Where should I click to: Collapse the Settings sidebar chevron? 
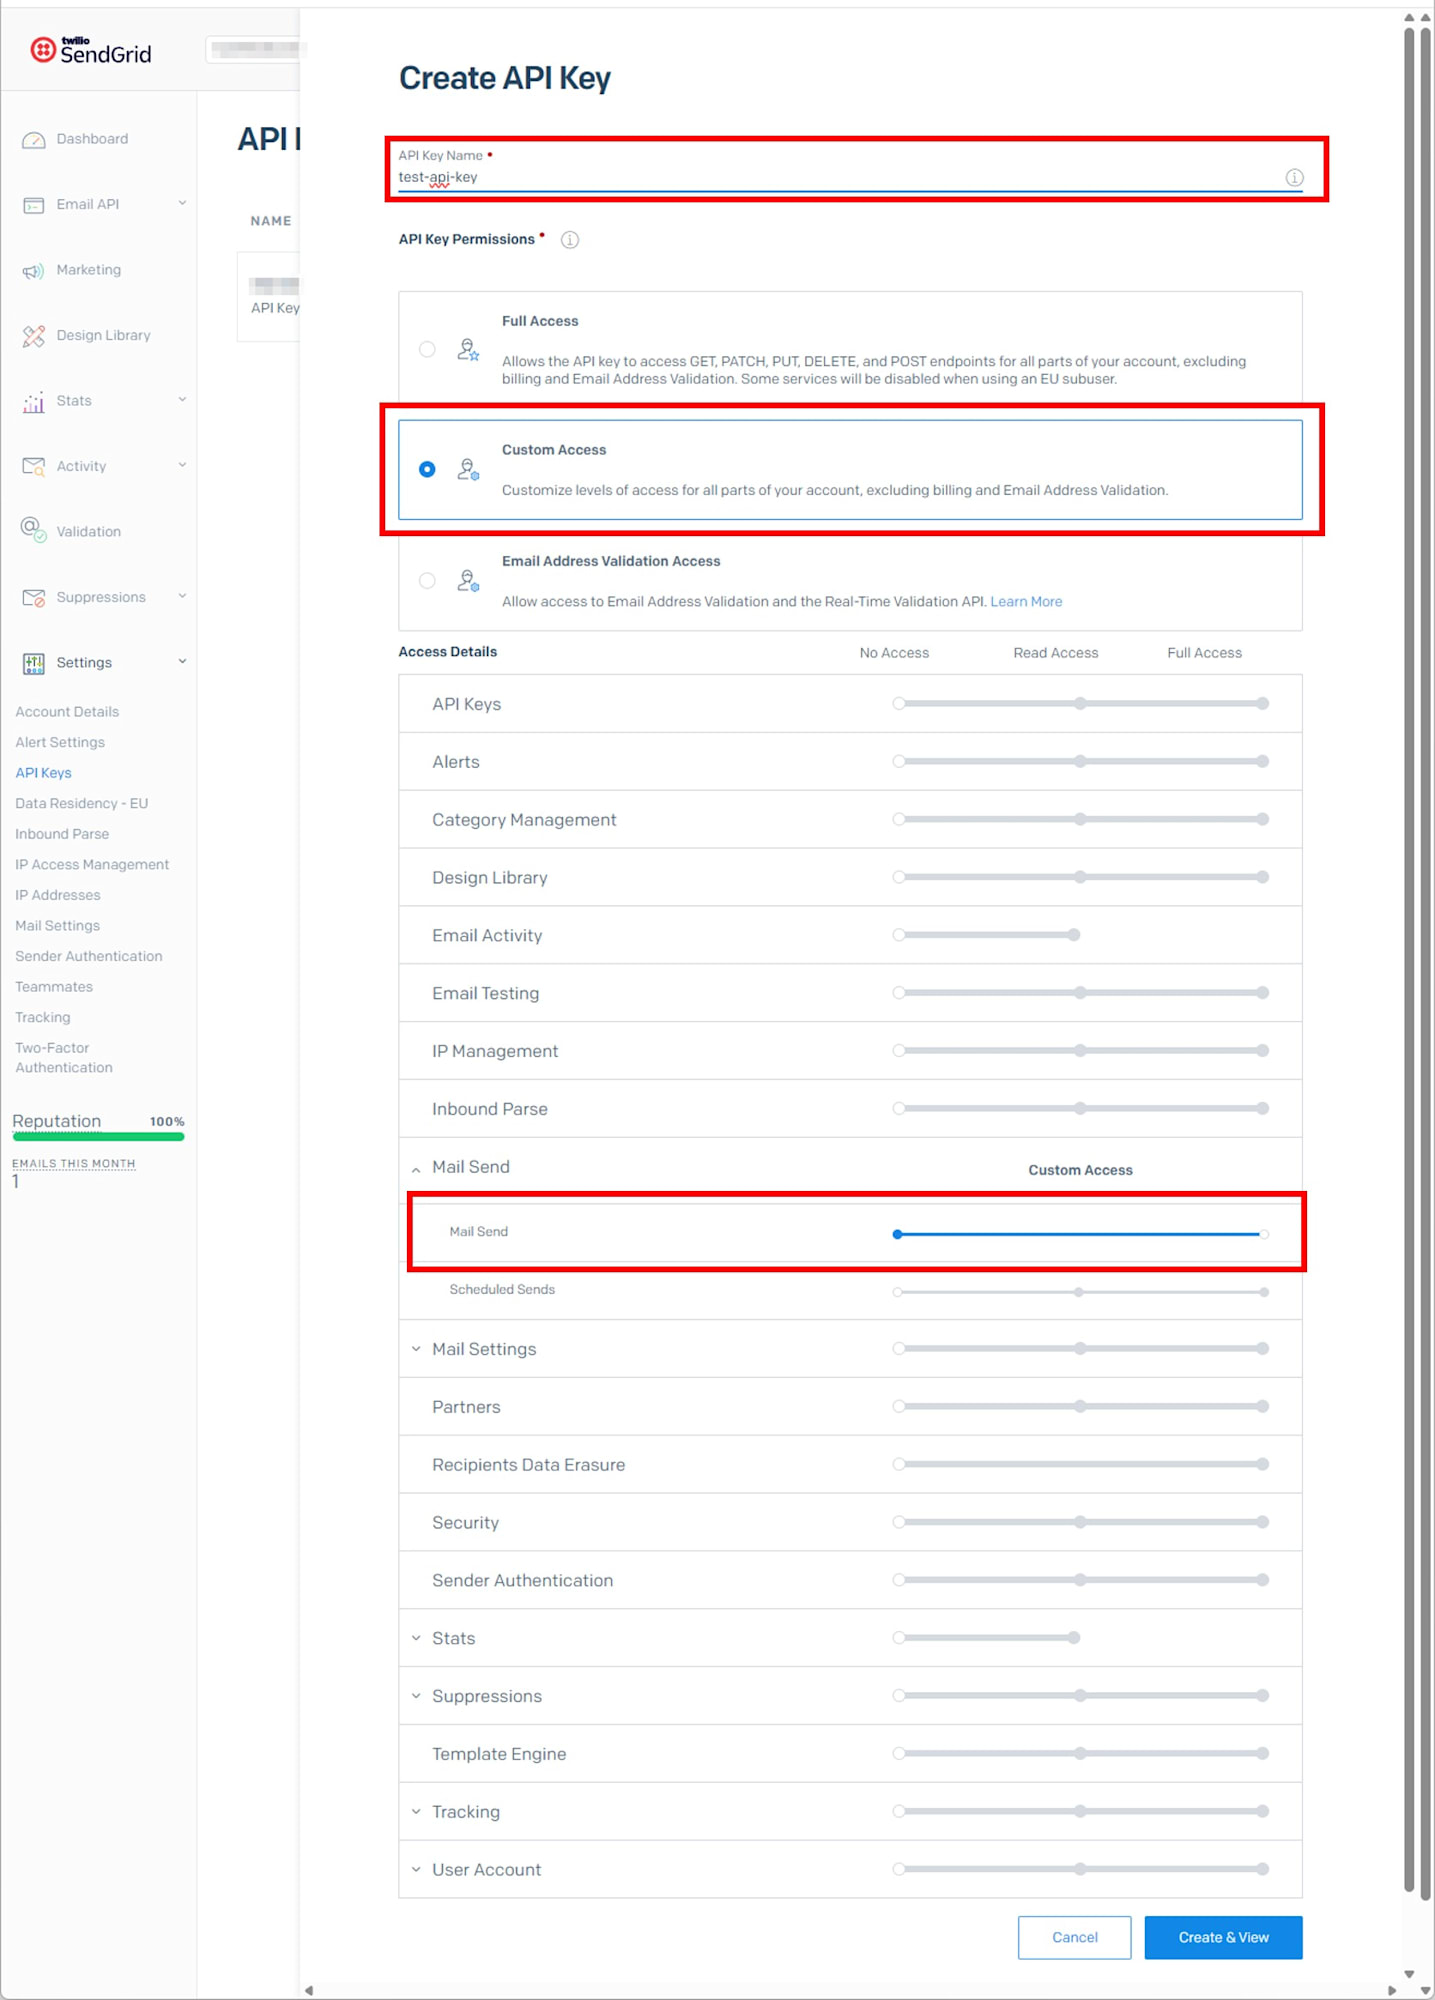coord(182,661)
